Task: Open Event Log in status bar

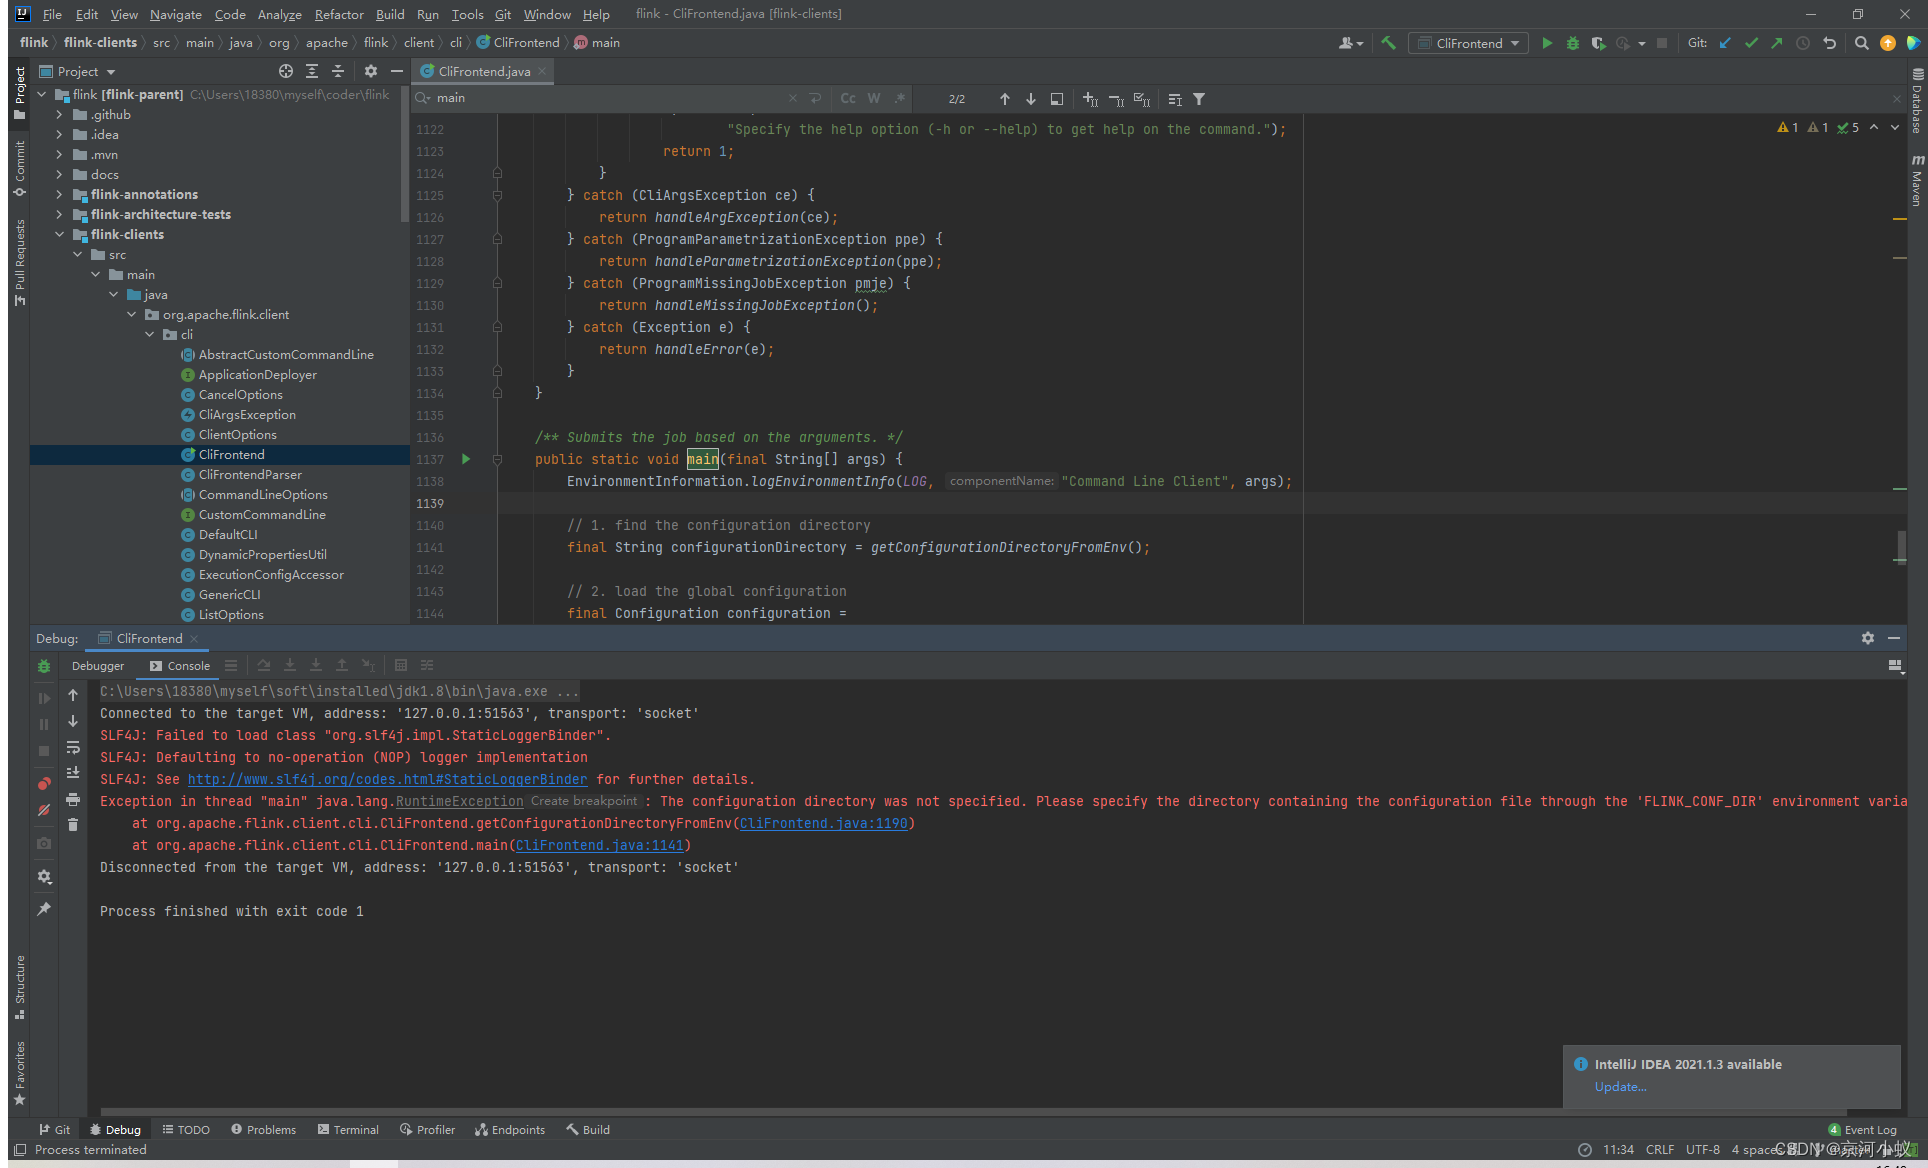Action: pos(1862,1130)
